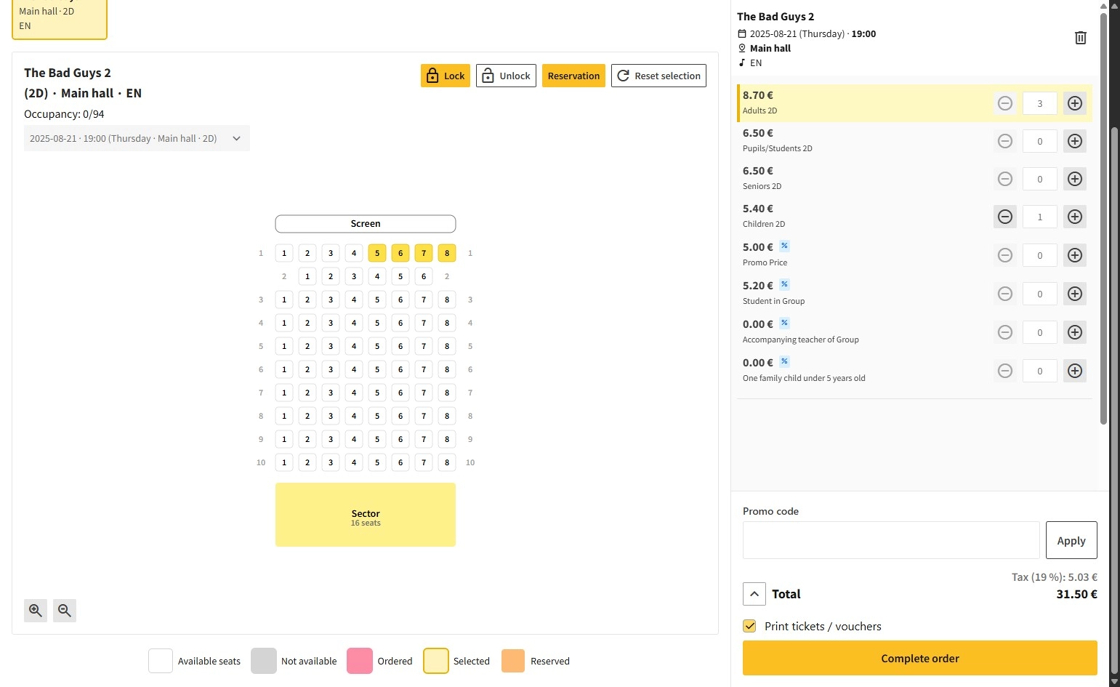Click the zoom out magnifier icon
The width and height of the screenshot is (1120, 687).
click(x=64, y=610)
